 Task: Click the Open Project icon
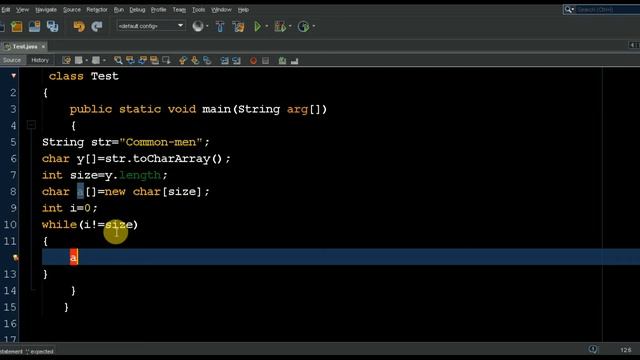coord(35,27)
